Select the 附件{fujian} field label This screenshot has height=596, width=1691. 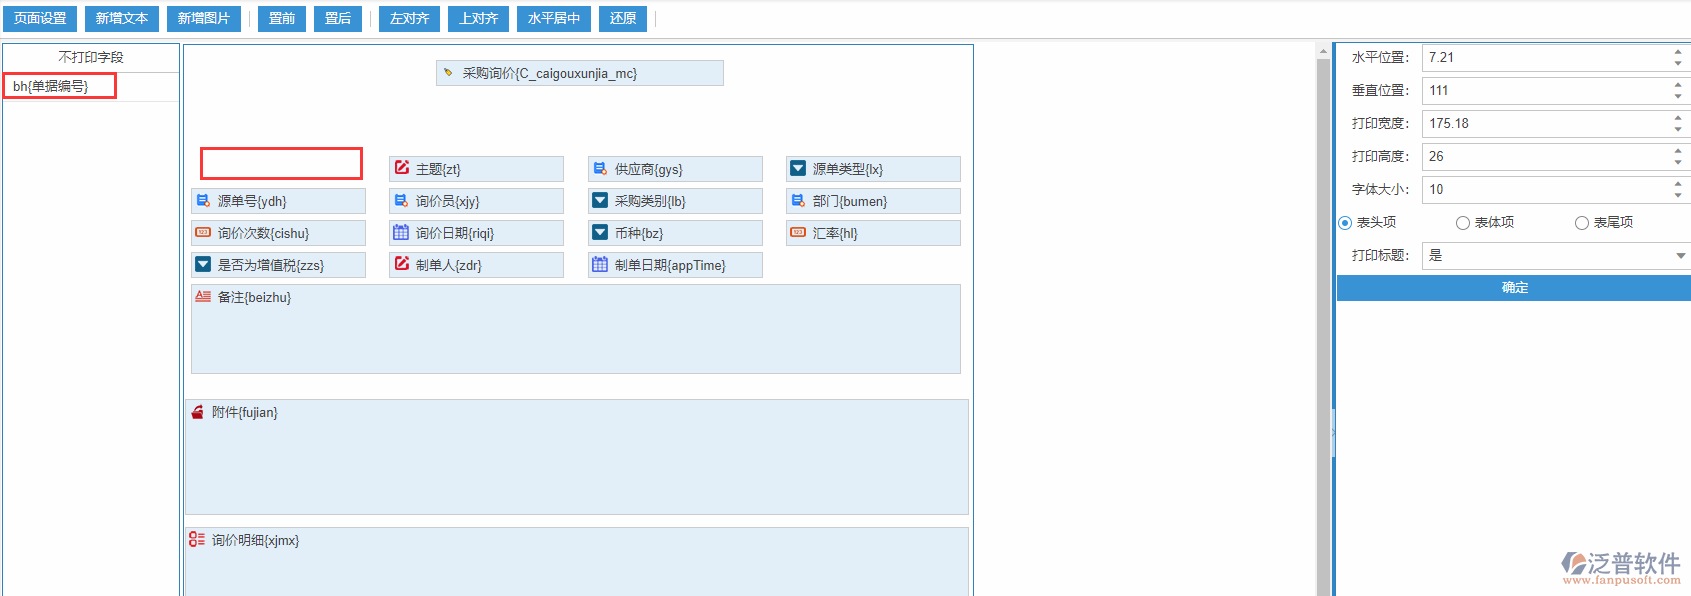point(244,412)
